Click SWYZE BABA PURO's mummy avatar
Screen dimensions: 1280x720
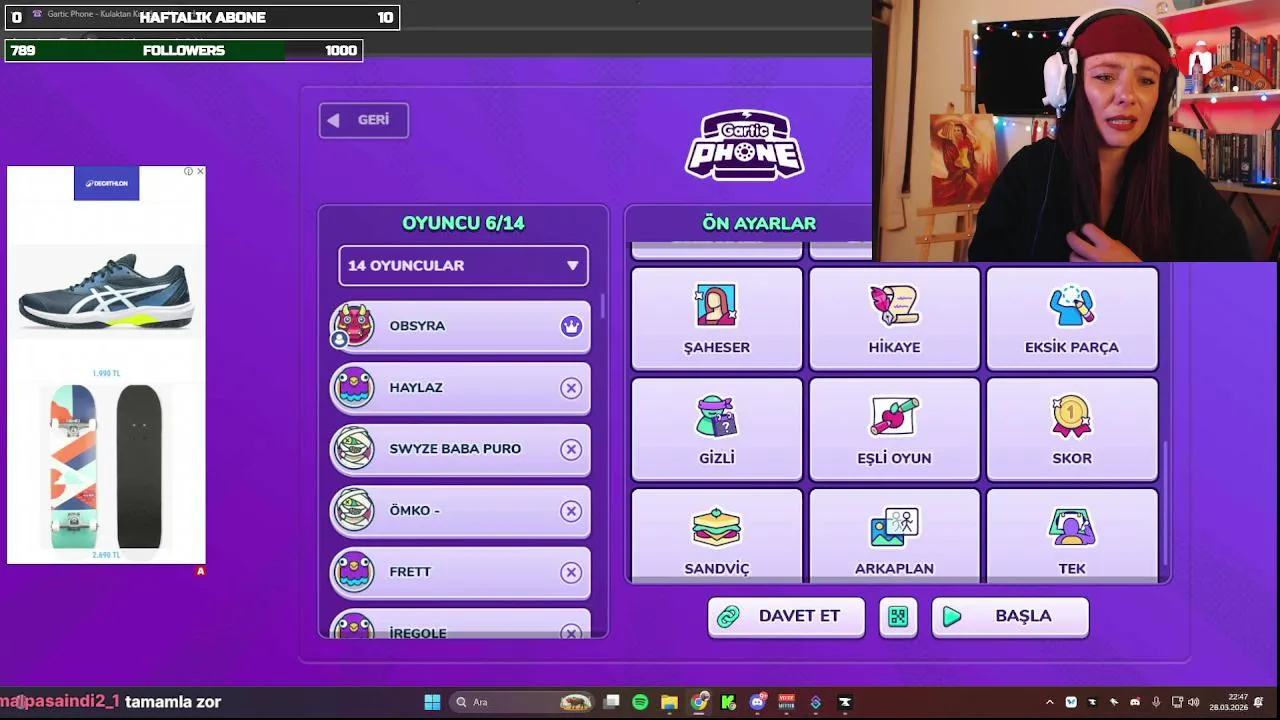click(x=353, y=449)
